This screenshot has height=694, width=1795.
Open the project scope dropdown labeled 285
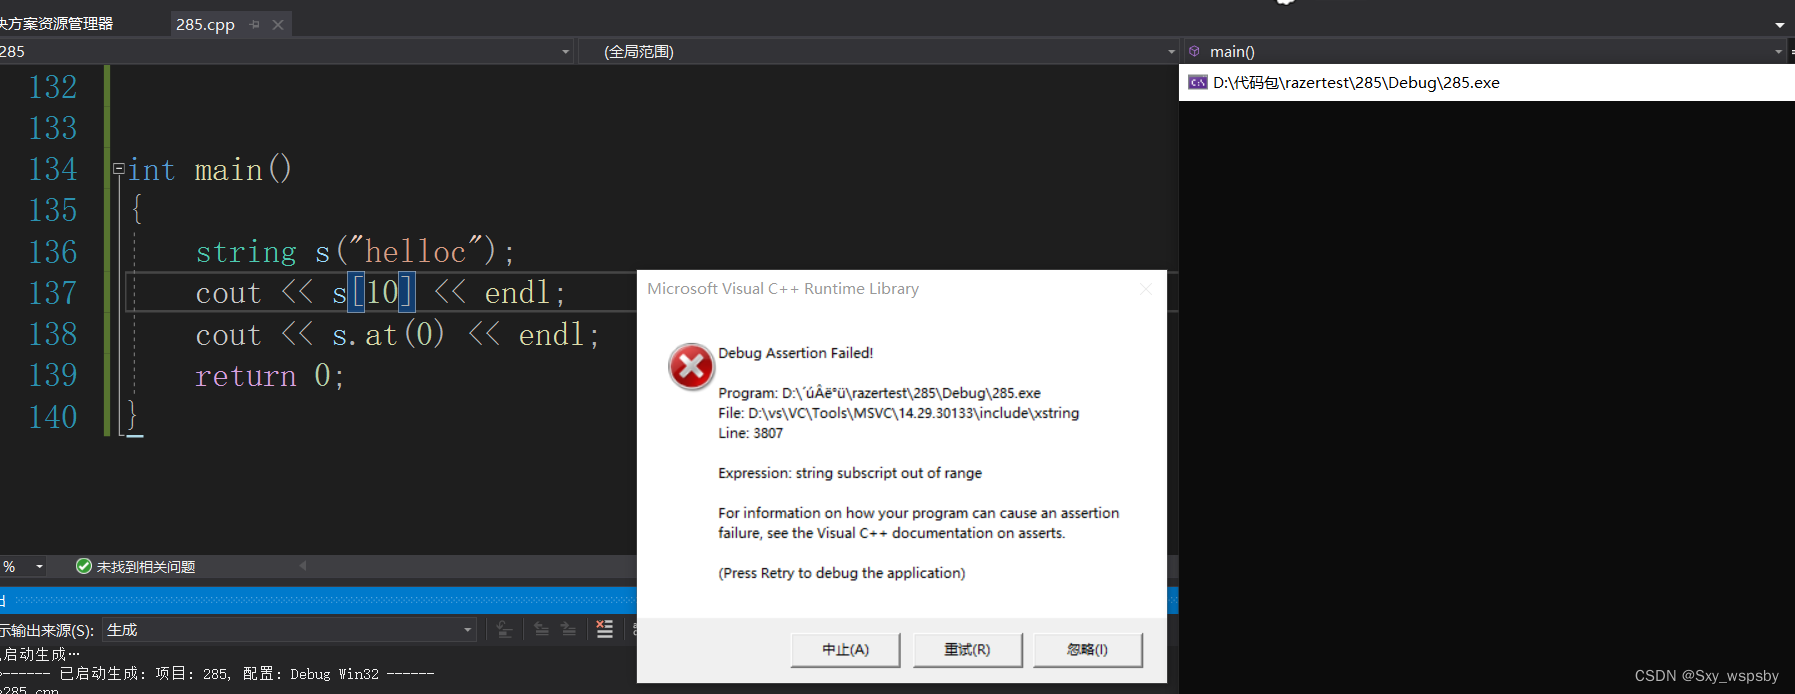click(x=565, y=51)
